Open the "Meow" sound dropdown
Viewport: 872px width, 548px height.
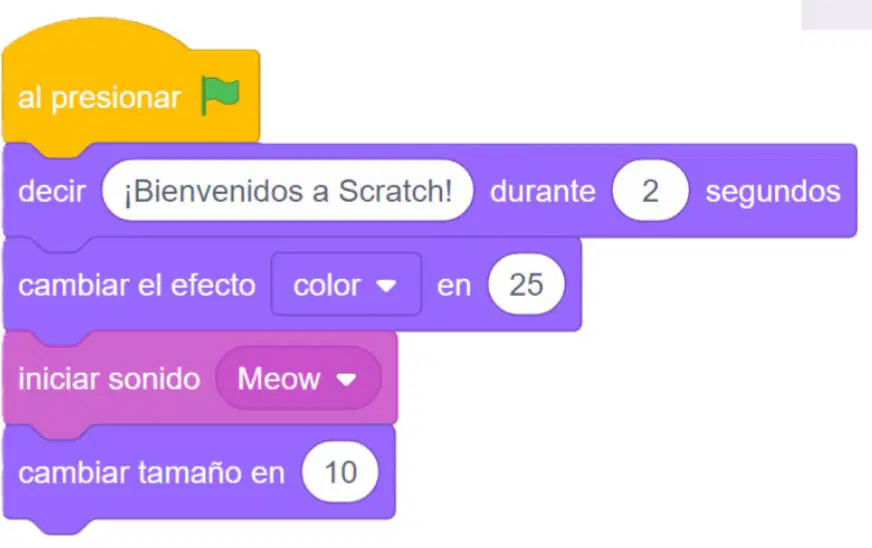299,378
